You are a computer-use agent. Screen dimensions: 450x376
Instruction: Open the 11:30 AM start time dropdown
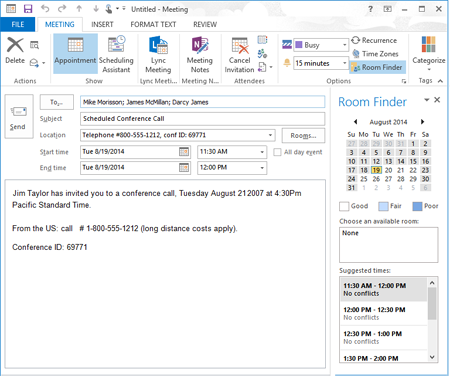click(262, 152)
